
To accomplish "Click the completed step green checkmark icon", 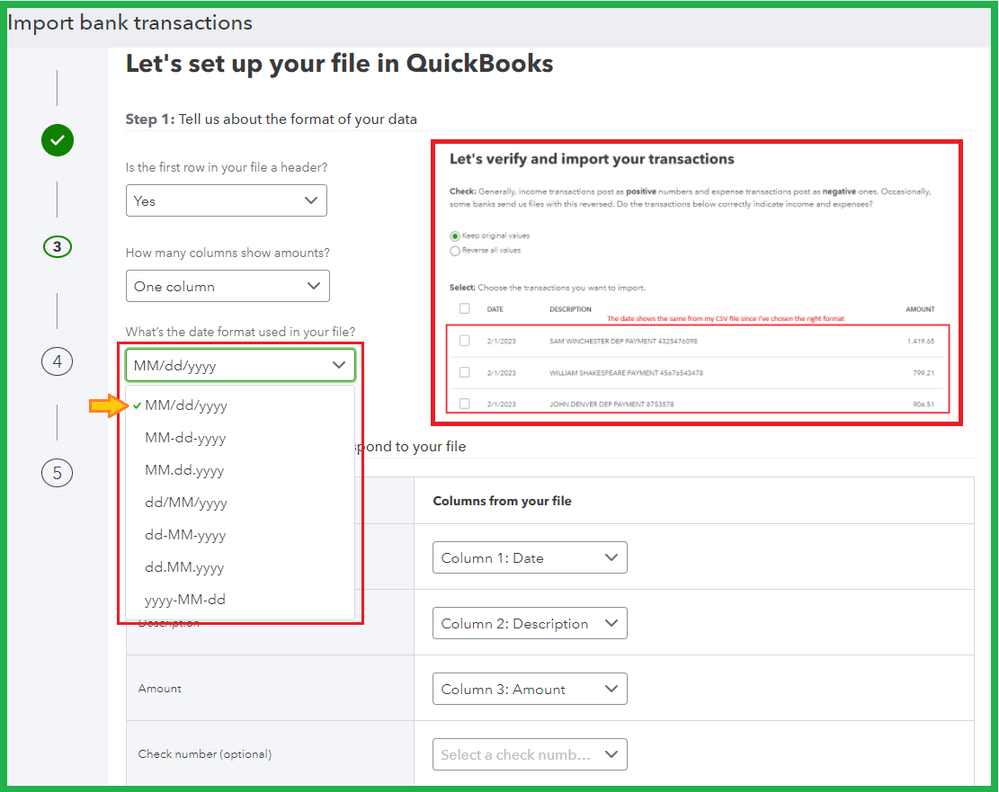I will [58, 141].
